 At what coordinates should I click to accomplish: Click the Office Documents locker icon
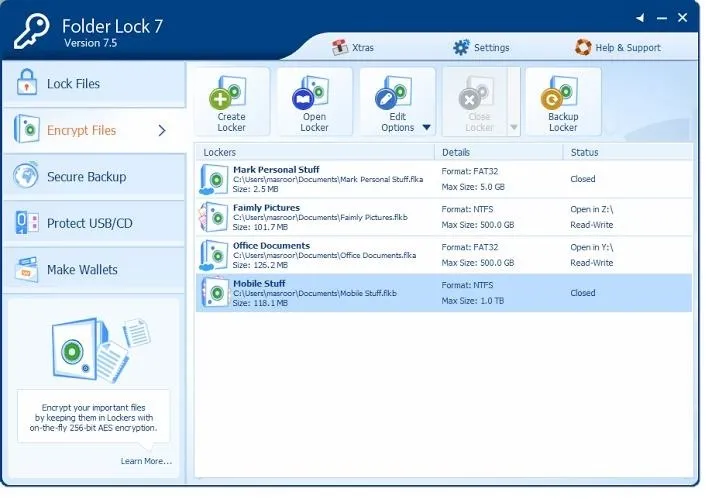(x=213, y=255)
